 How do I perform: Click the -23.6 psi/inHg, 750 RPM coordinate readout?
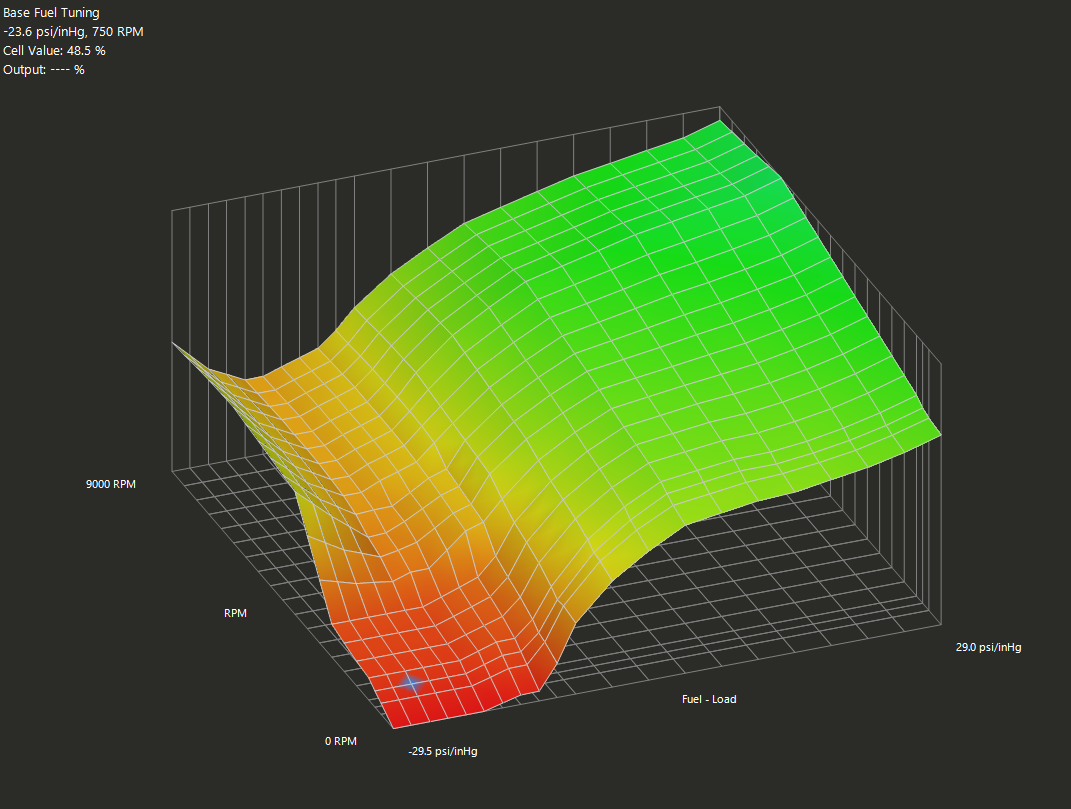coord(73,32)
